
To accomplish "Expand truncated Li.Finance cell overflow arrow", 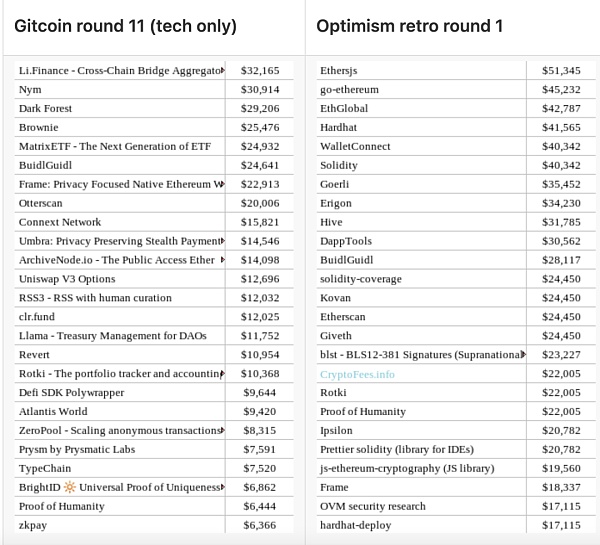I will point(224,71).
